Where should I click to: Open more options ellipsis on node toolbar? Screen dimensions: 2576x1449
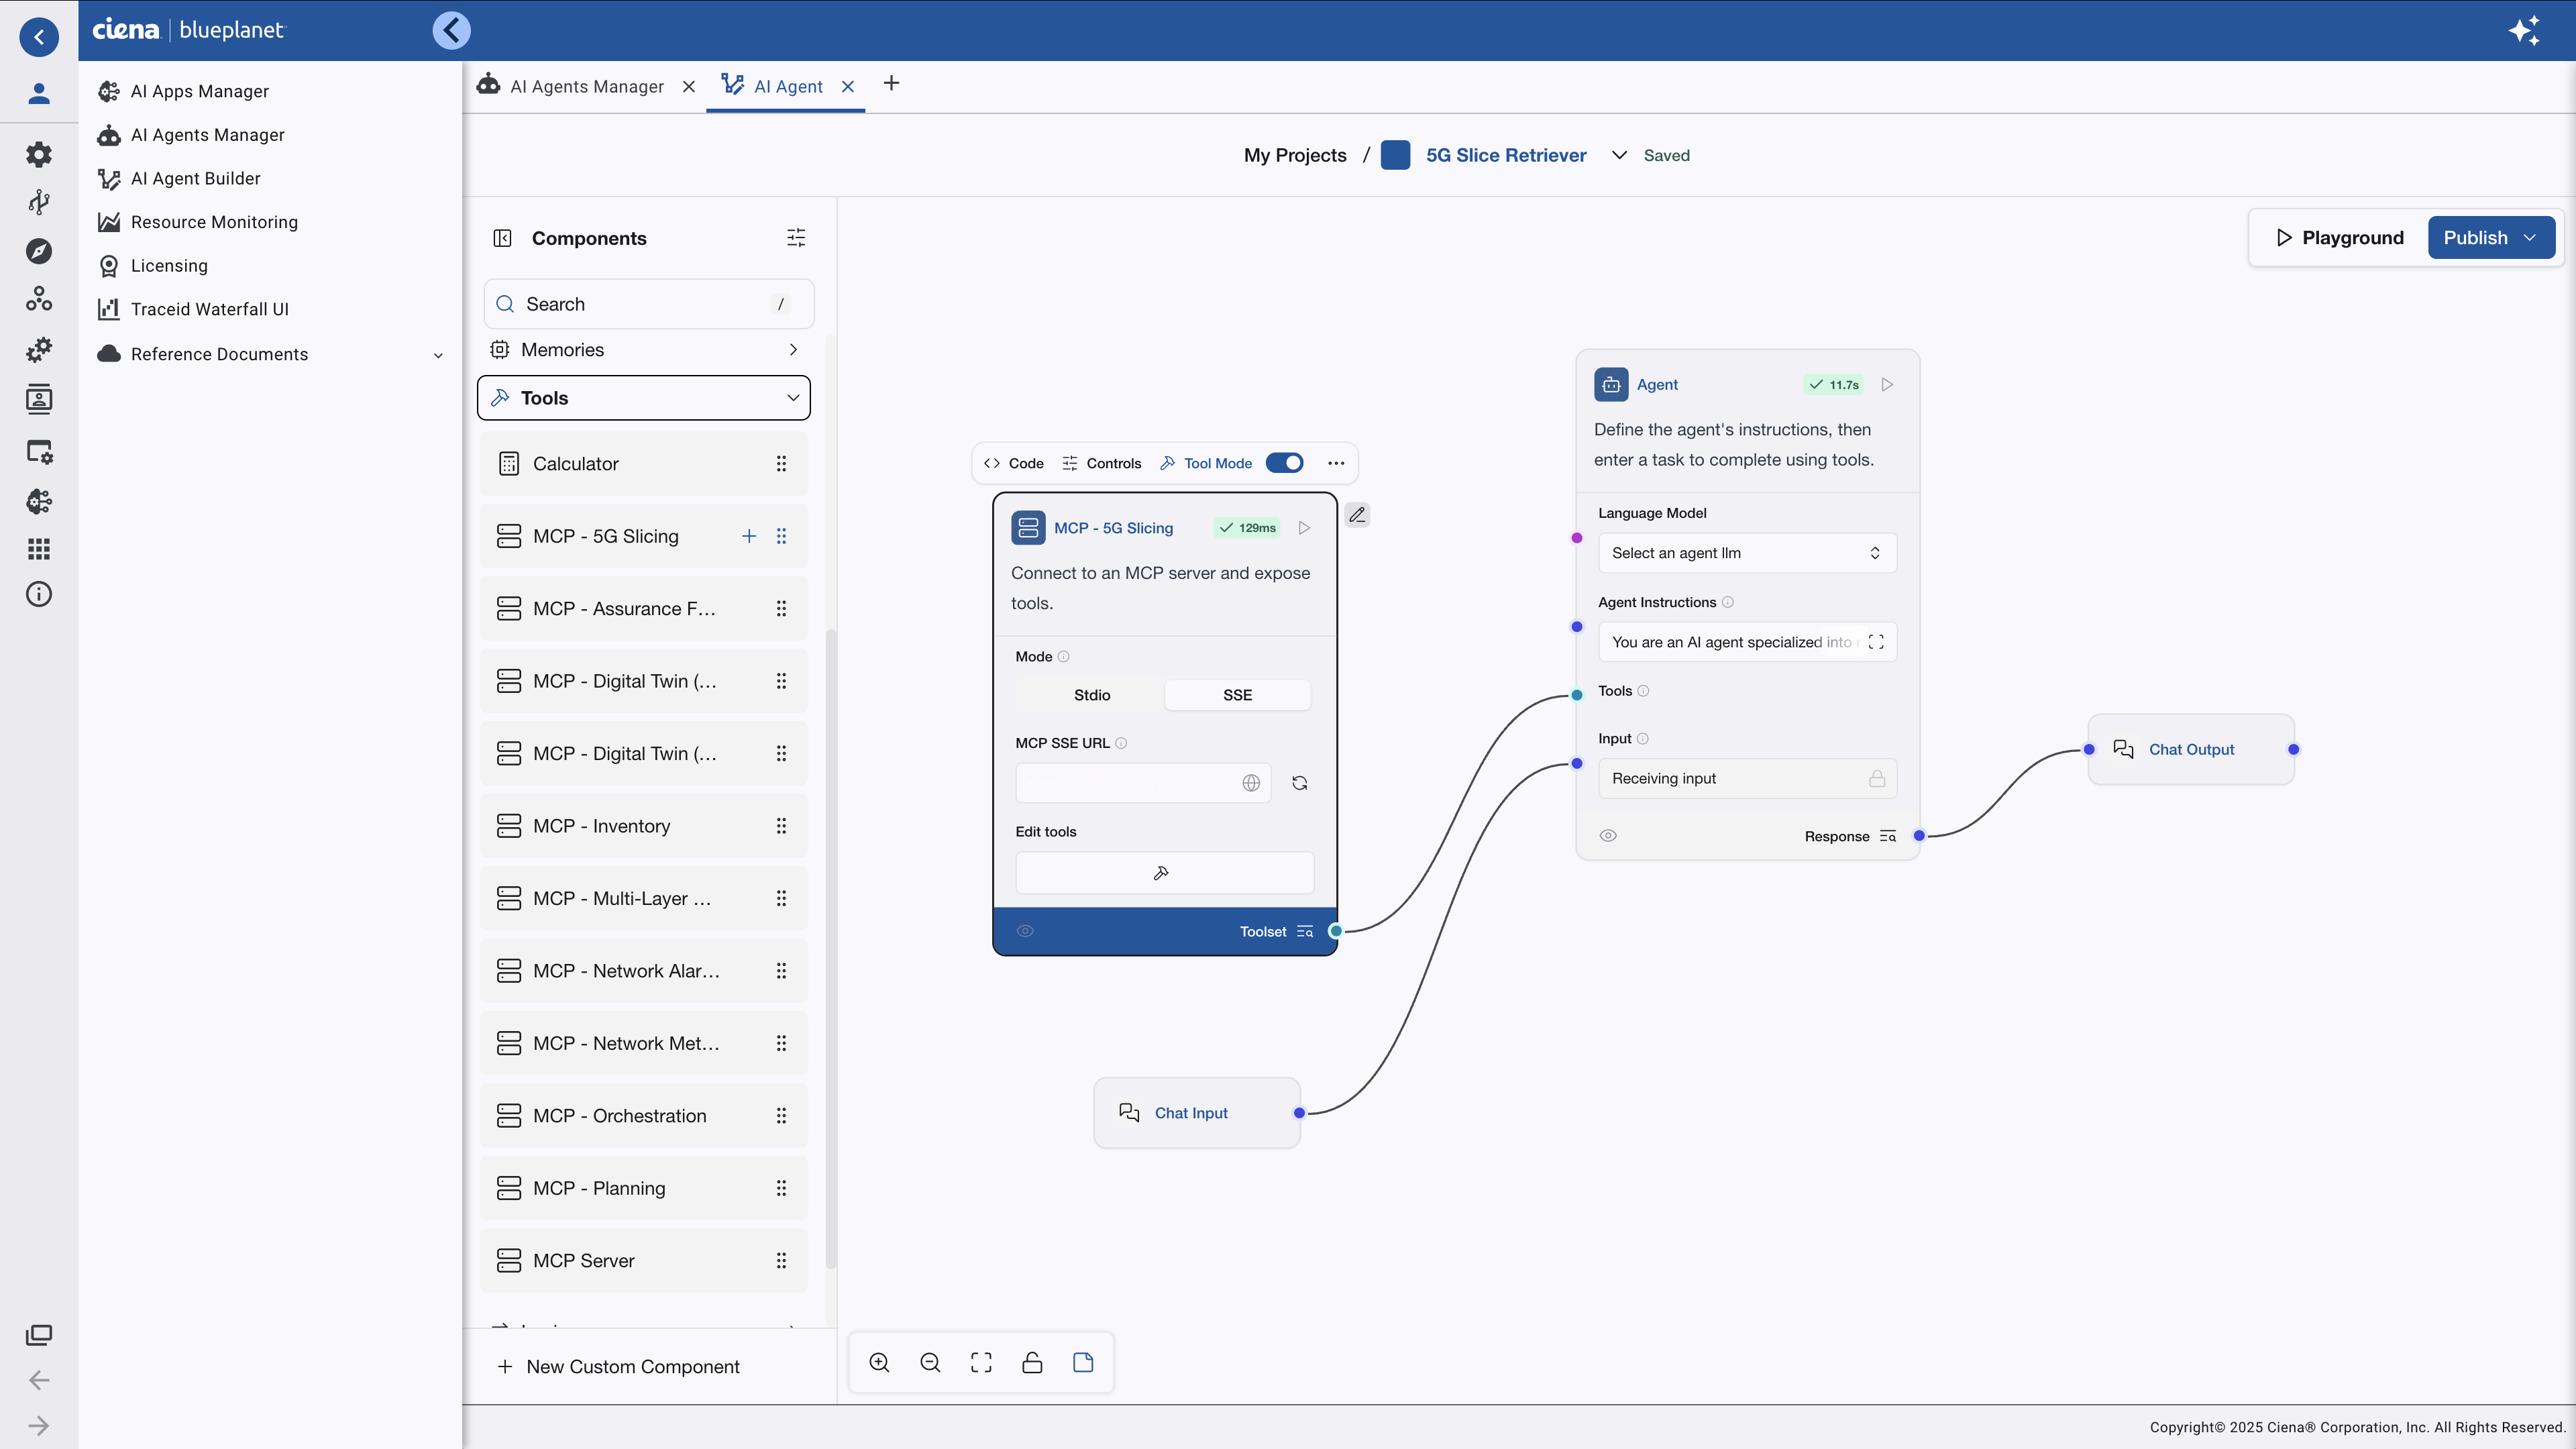(1336, 463)
